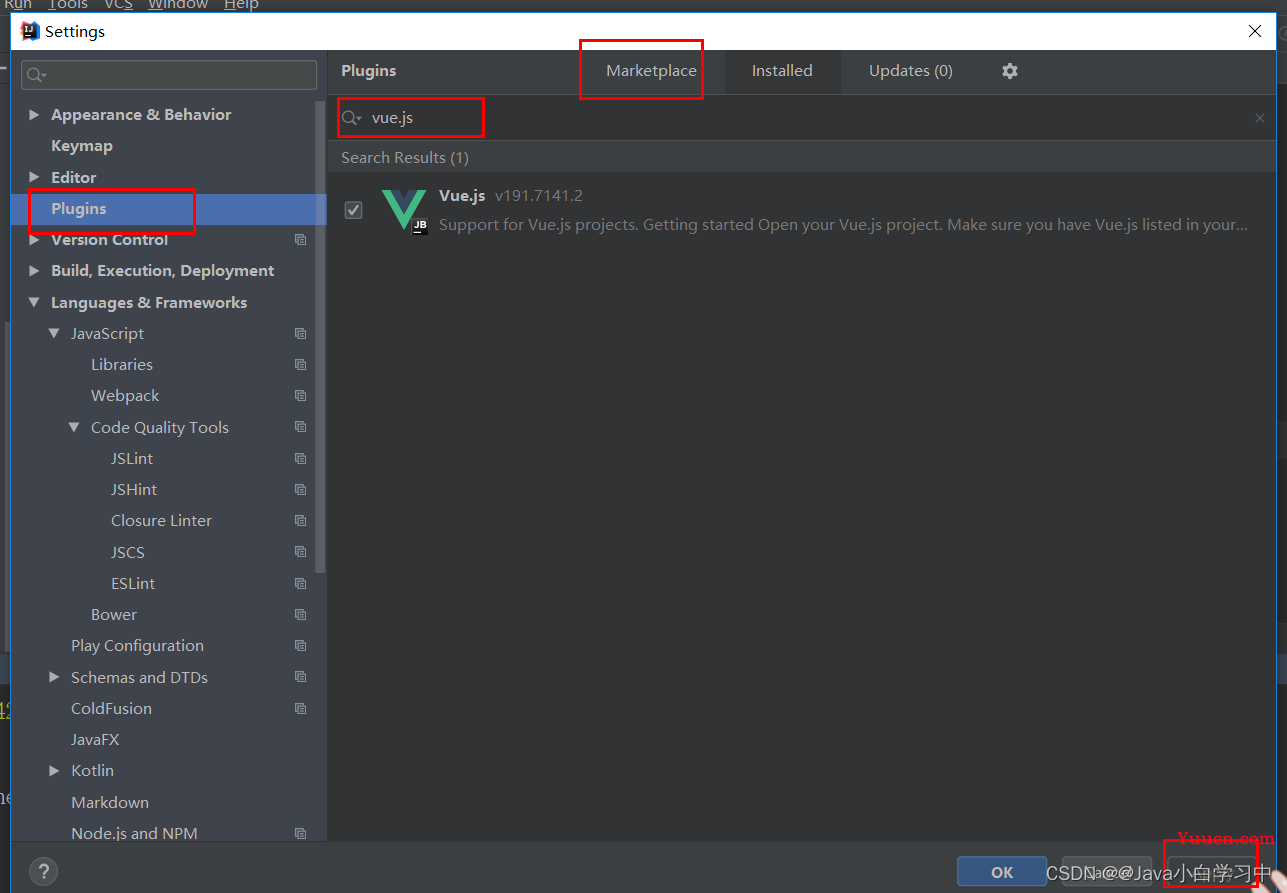
Task: Click the settings search magnifier icon
Action: [x=36, y=75]
